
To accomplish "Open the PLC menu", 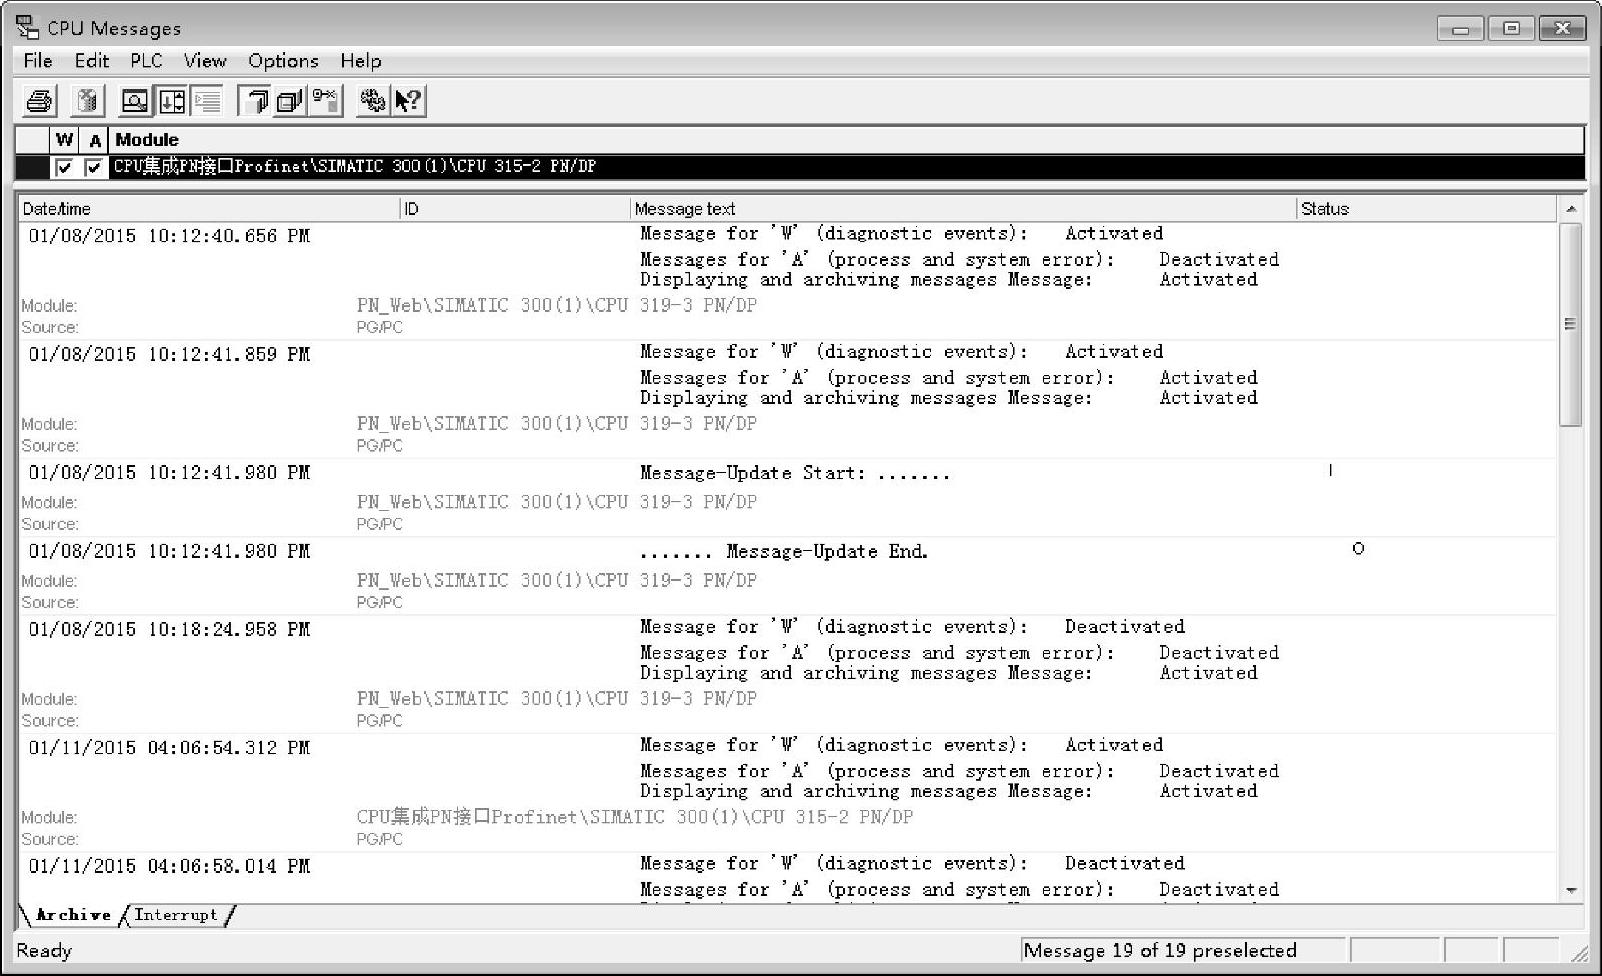I will [x=146, y=61].
